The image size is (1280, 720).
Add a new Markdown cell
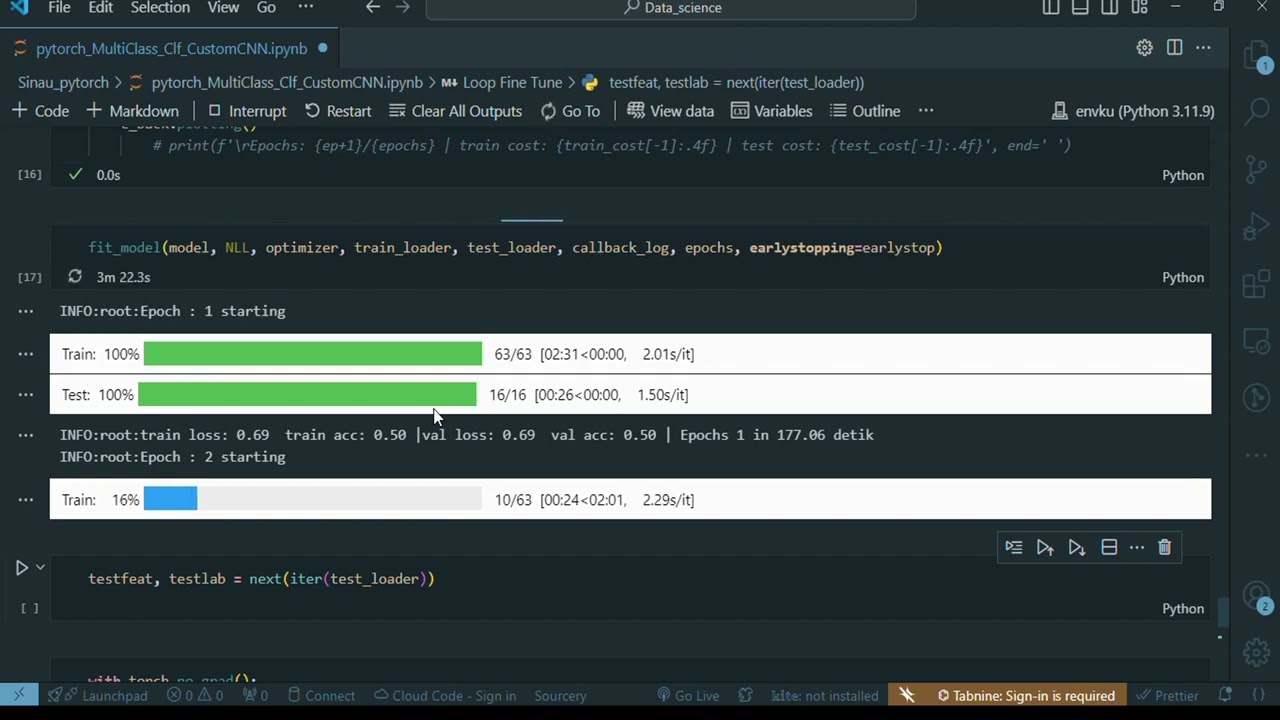tap(132, 111)
